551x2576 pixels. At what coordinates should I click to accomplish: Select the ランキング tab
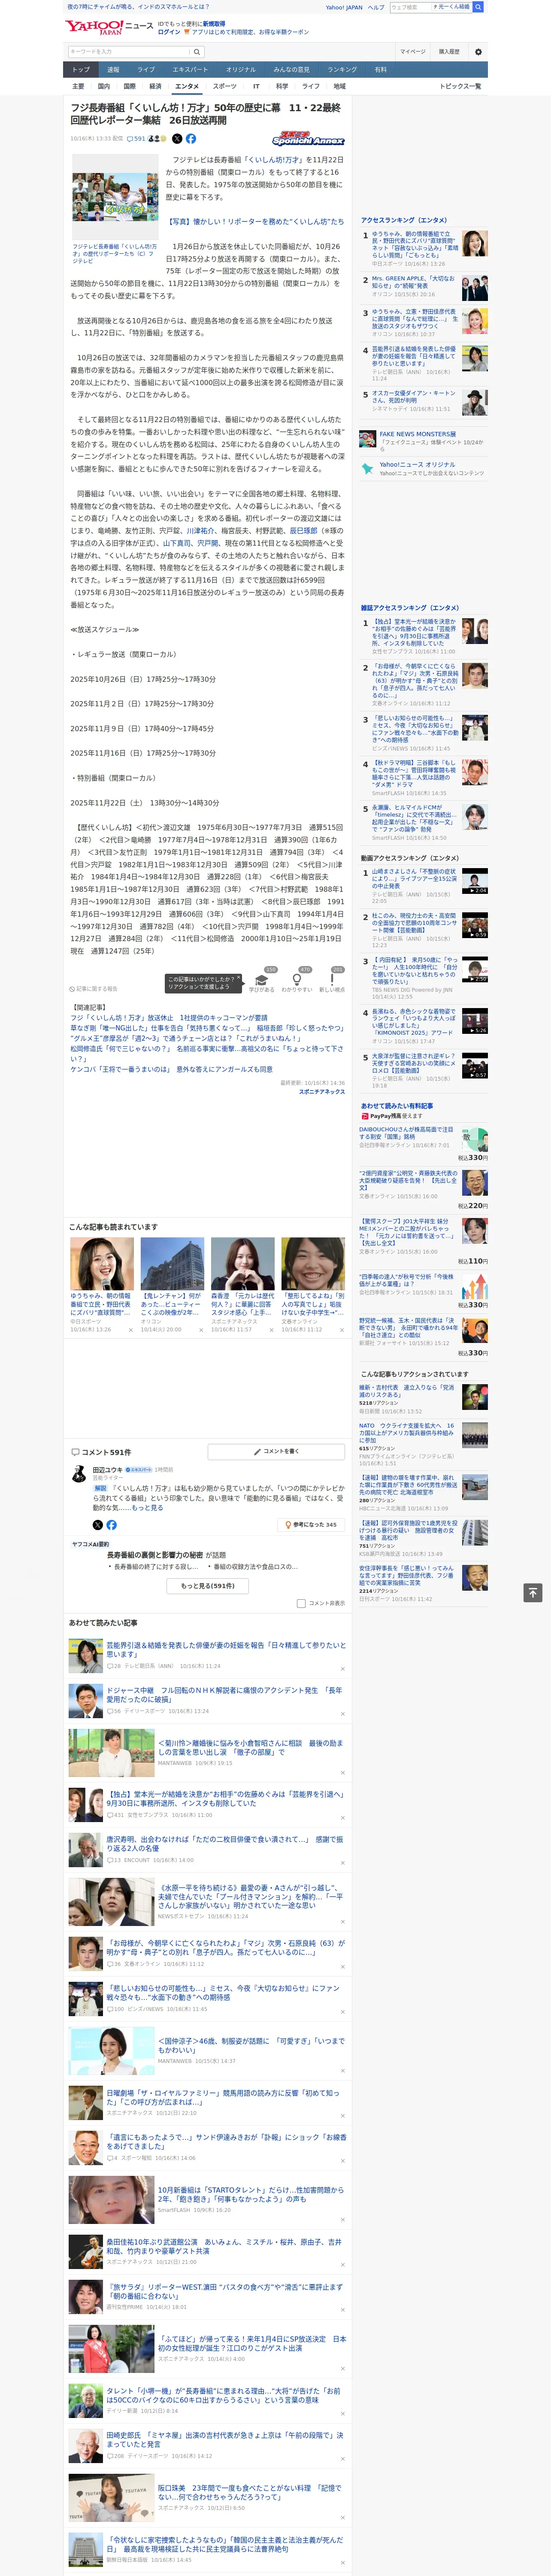pos(342,70)
